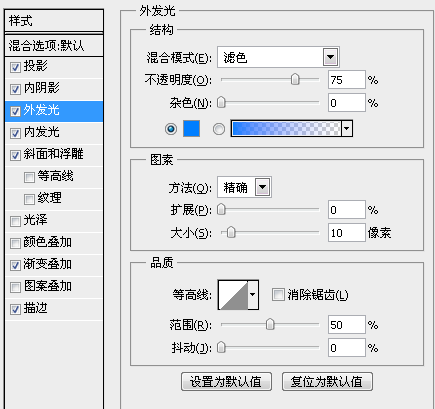
Task: Select the 投影 style row
Action: (x=54, y=67)
